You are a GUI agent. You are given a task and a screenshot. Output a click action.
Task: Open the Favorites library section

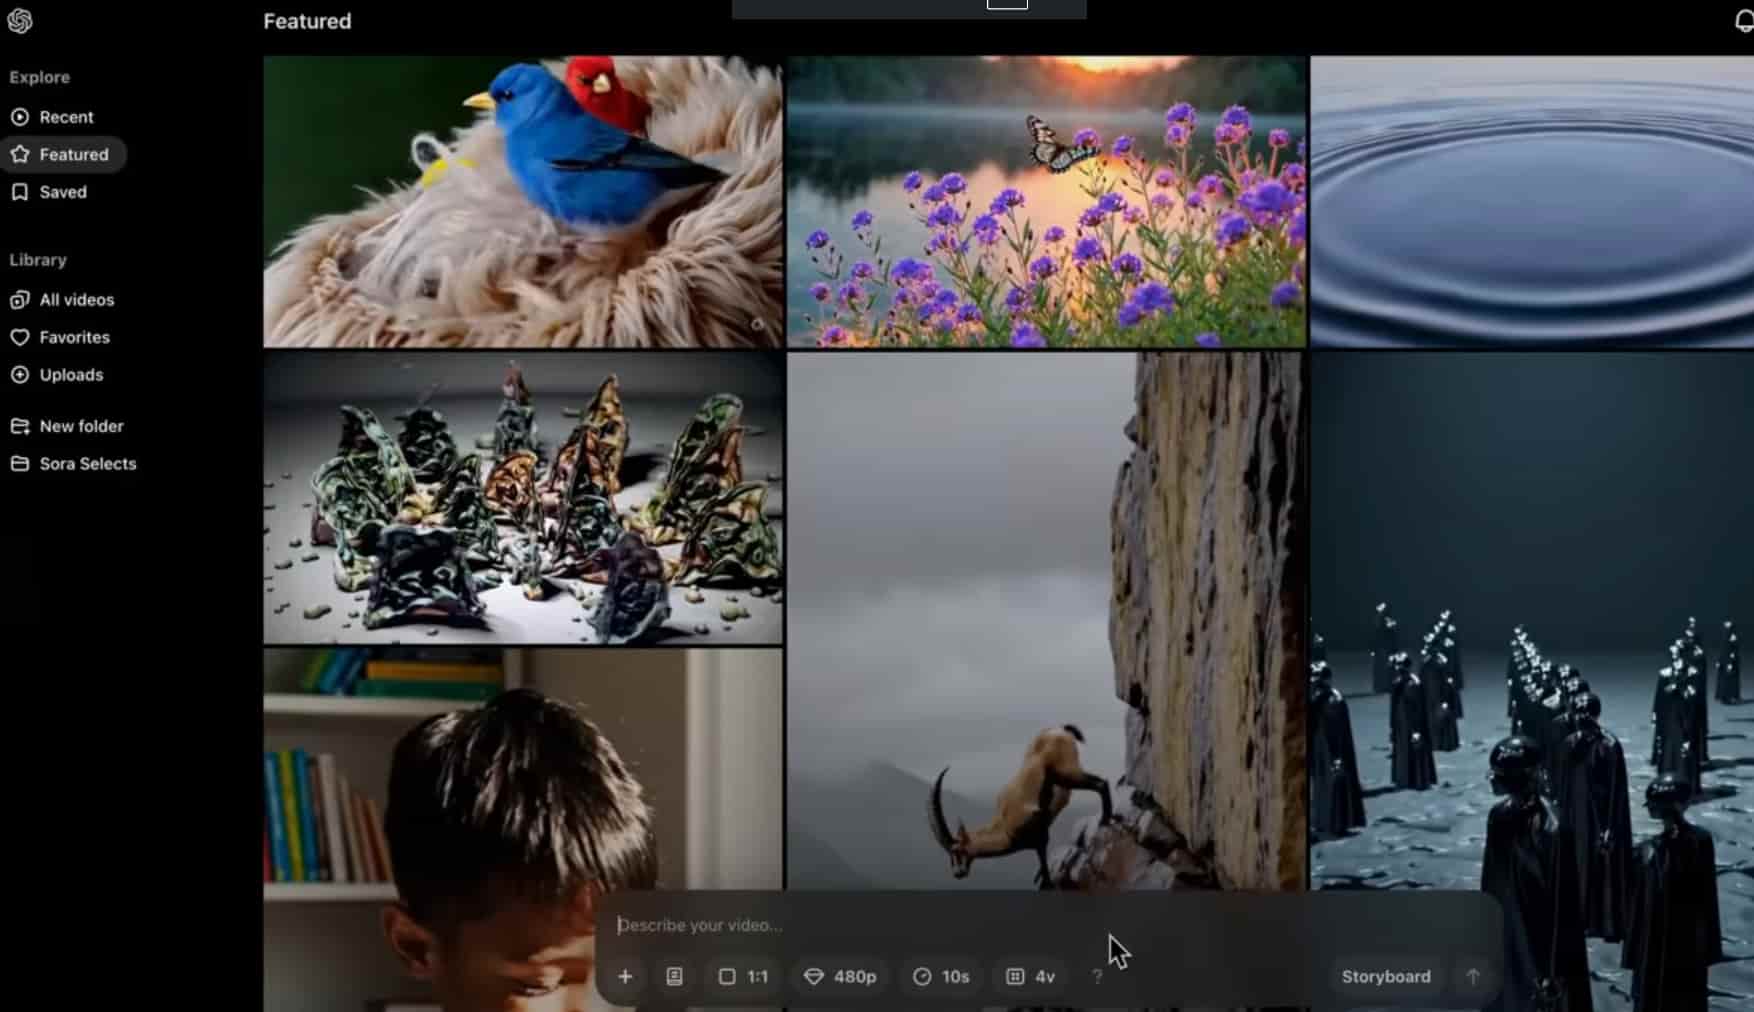(60, 338)
